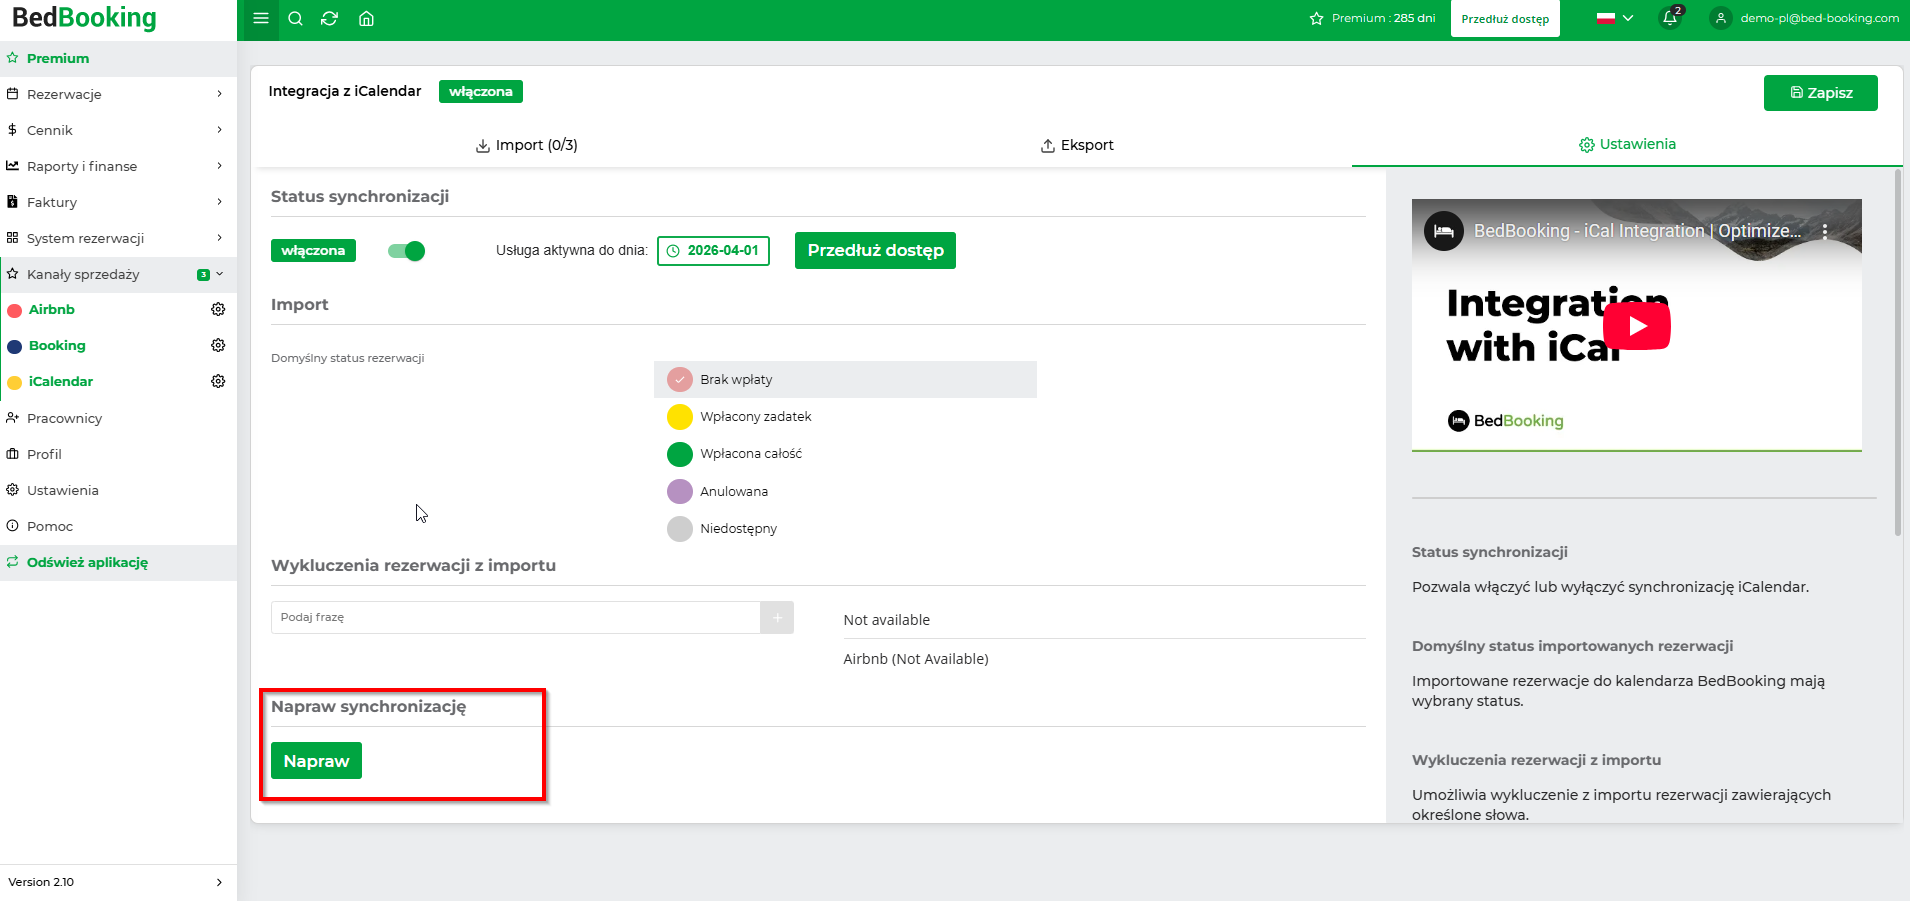Image resolution: width=1910 pixels, height=901 pixels.
Task: Click the hamburger menu icon
Action: 261,18
